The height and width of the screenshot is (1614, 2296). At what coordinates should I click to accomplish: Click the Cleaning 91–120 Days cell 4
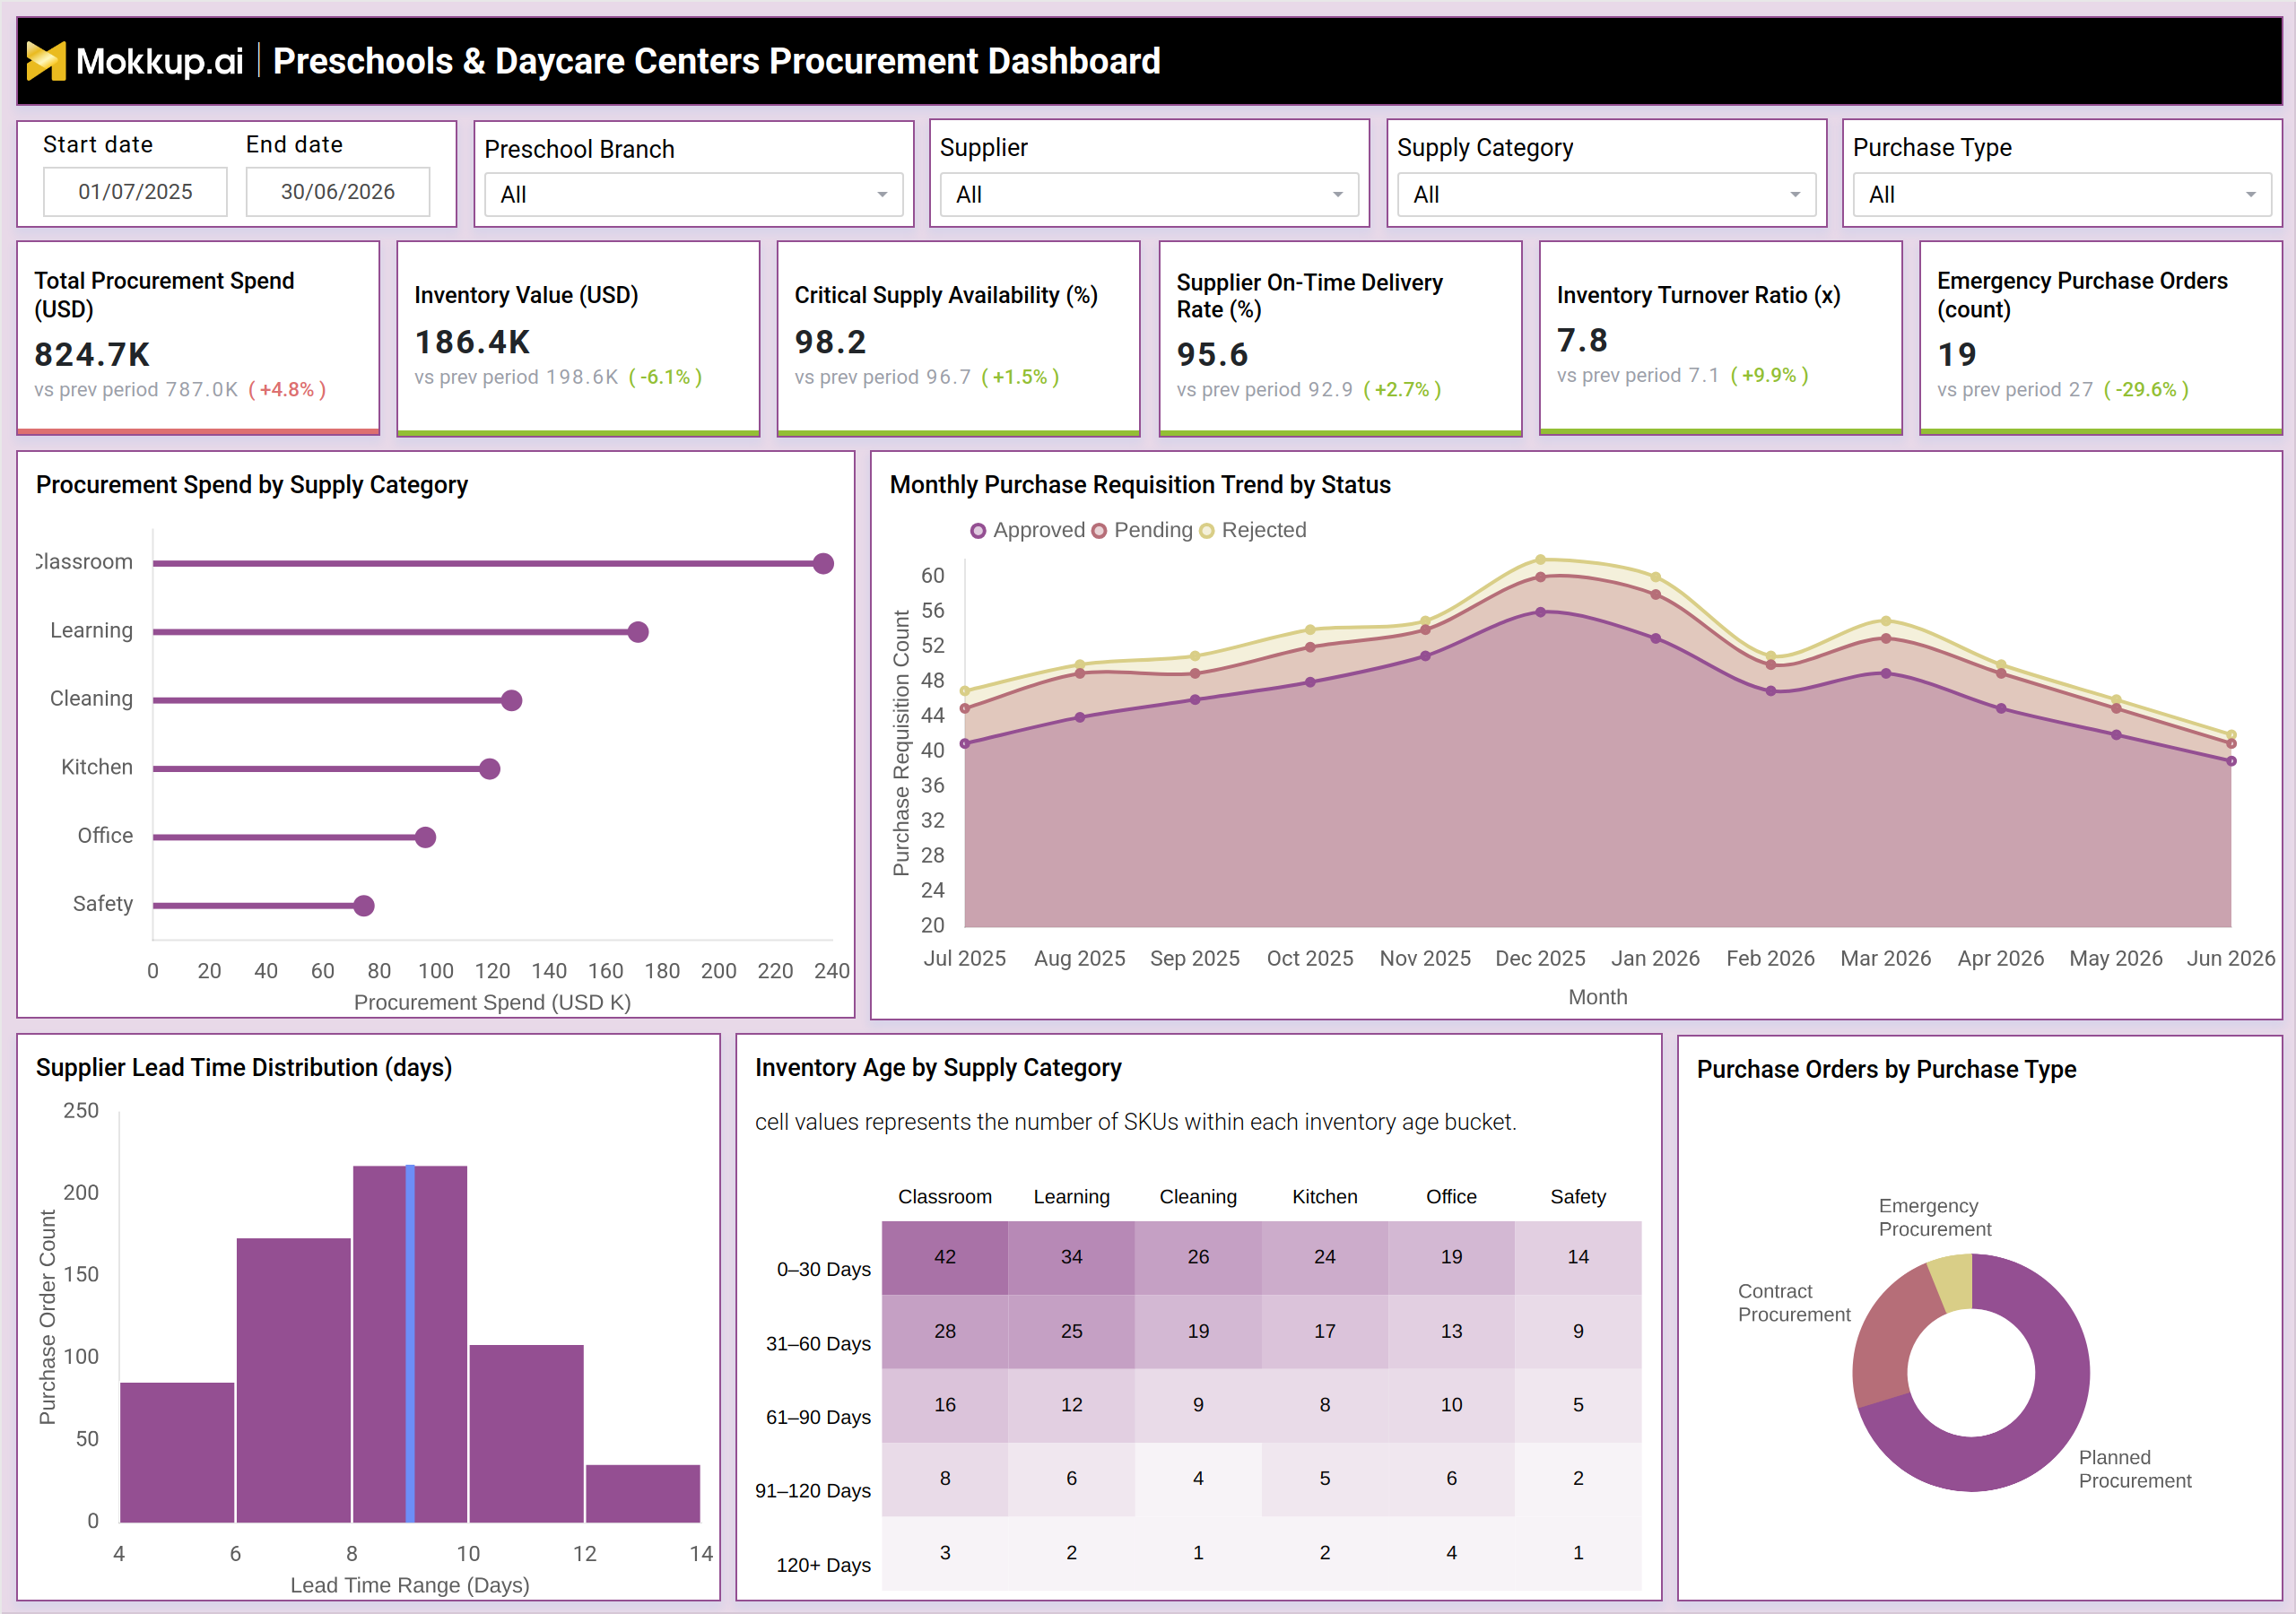click(1198, 1479)
